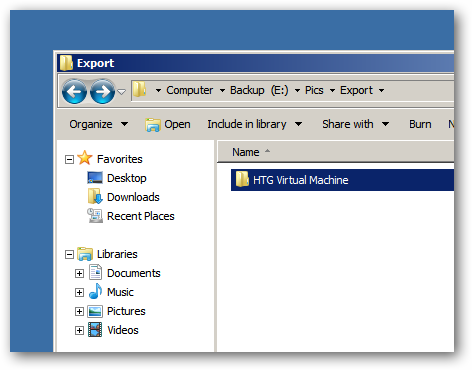Screen dimensions: 472x370
Task: Select Computer in the address path
Action: pos(189,90)
